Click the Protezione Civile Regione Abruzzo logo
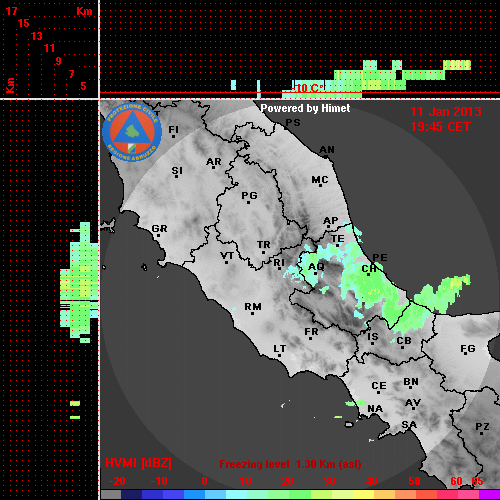The image size is (500, 500). pyautogui.click(x=132, y=132)
